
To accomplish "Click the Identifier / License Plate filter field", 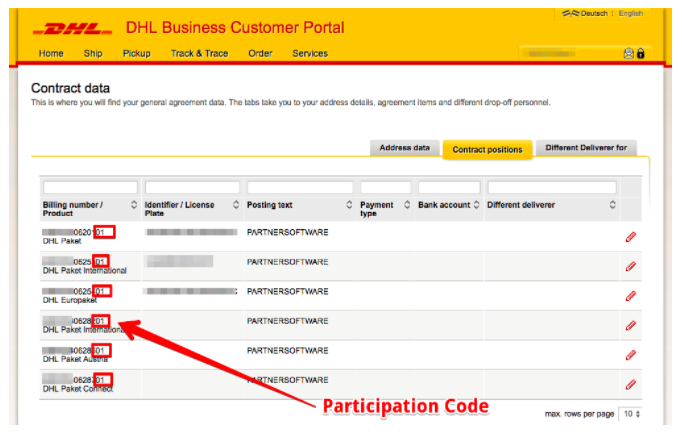I will 192,188.
